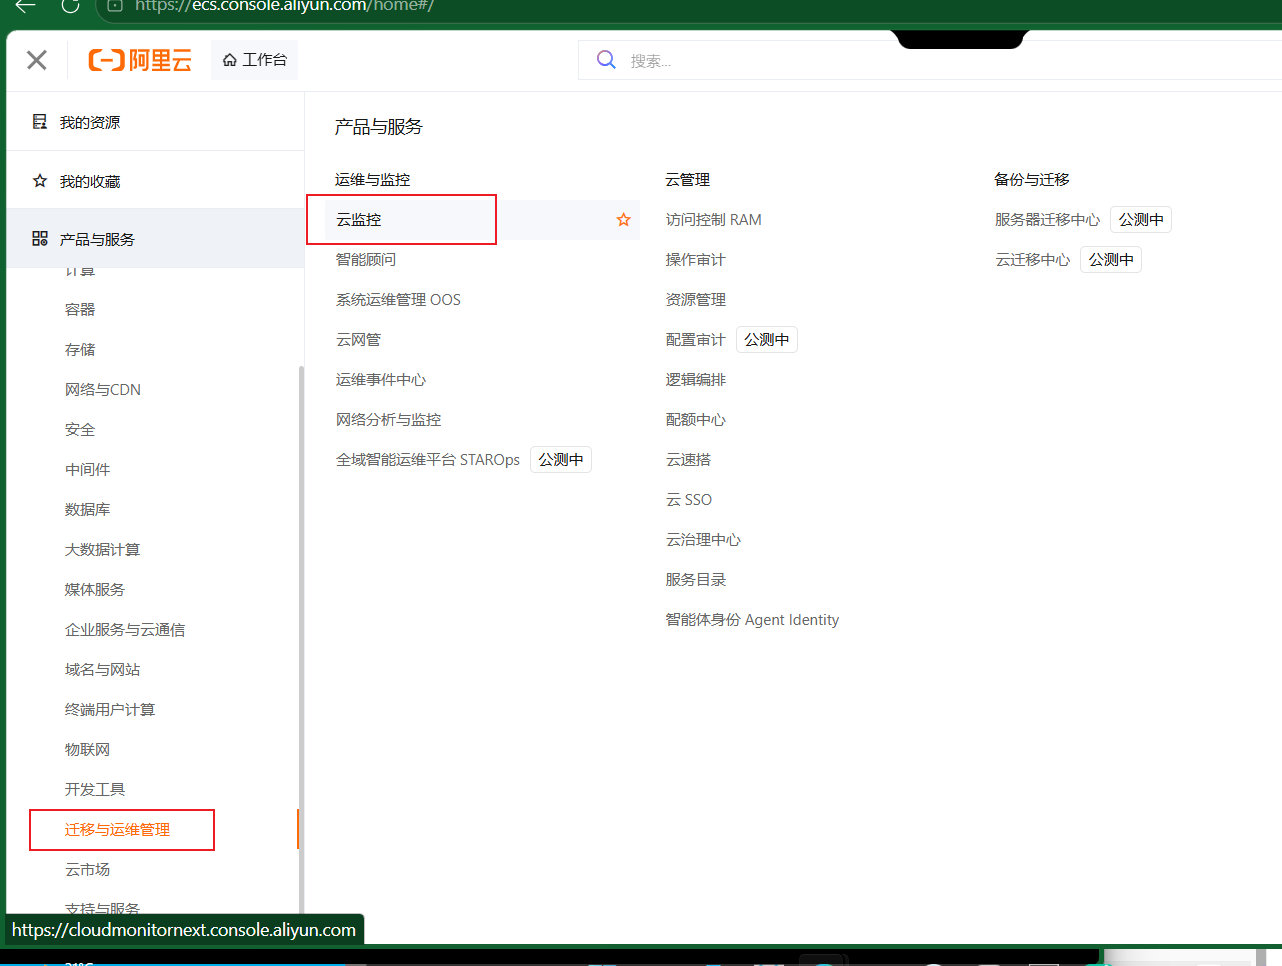The width and height of the screenshot is (1282, 966).
Task: Click the Alibaba Cloud logo
Action: click(140, 60)
